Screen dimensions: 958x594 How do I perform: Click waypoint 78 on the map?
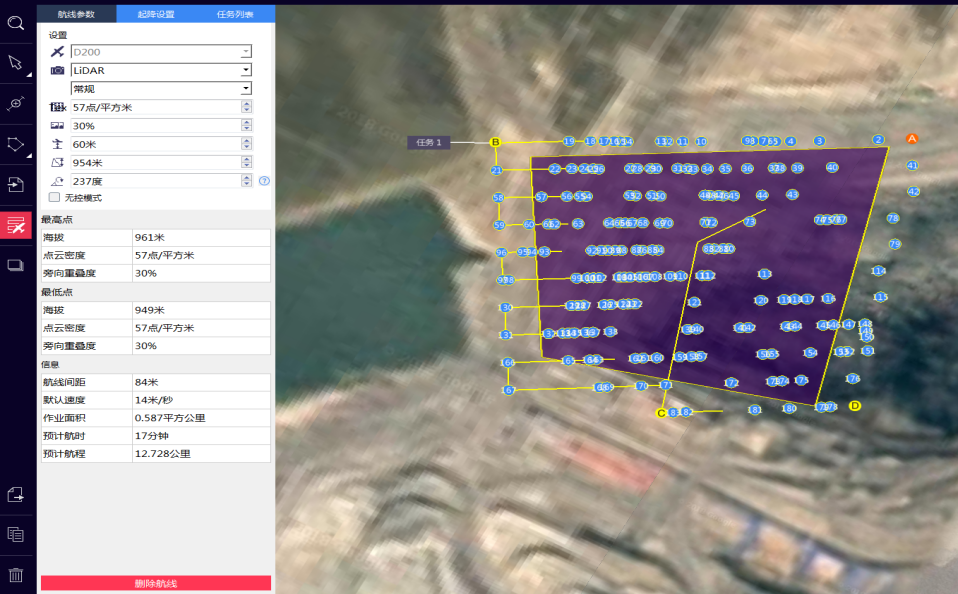(893, 218)
